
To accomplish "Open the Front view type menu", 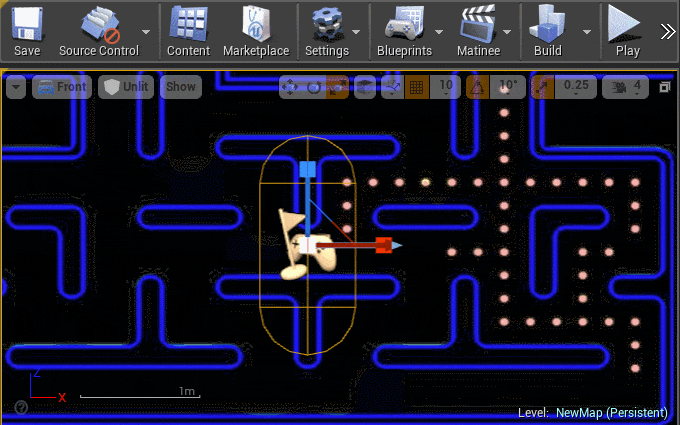I will click(62, 87).
